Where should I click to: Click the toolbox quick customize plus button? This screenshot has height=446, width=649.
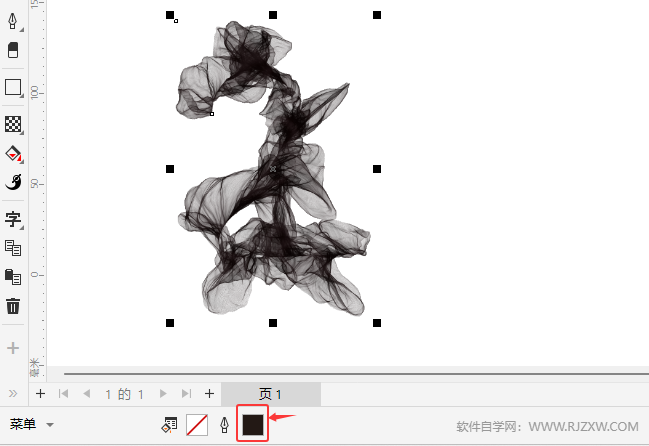(13, 348)
